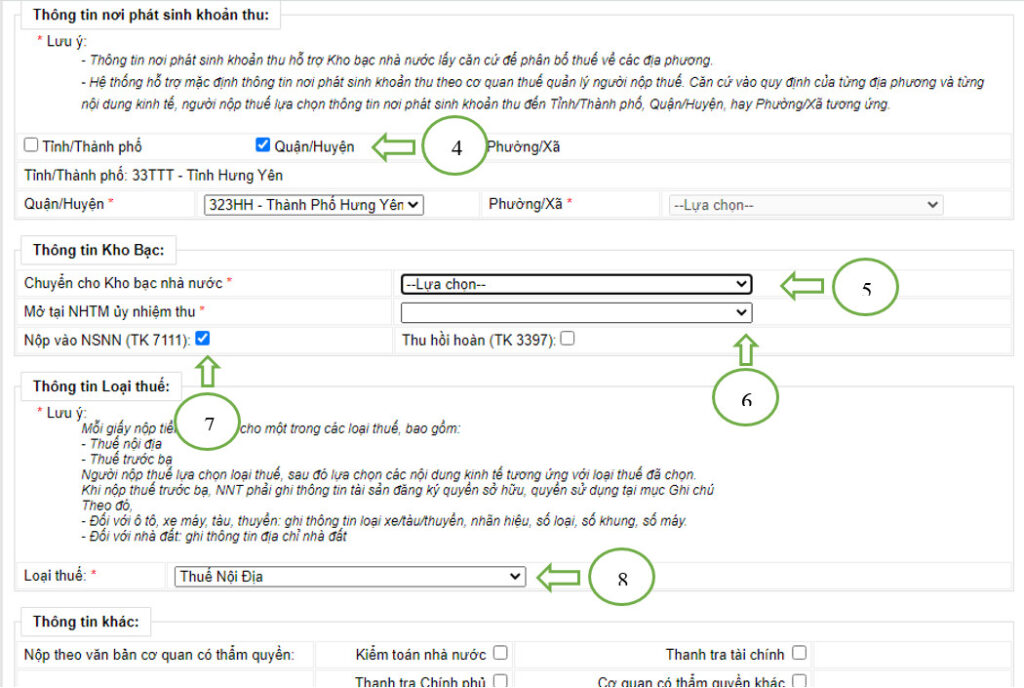Click the numbered circle 7 marker
The image size is (1024, 688).
[x=208, y=423]
